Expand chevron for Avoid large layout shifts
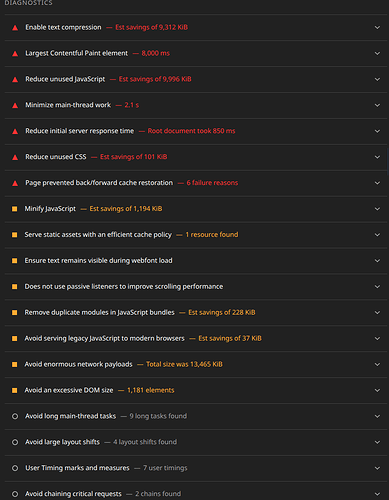This screenshot has height=500, width=389. 377,442
